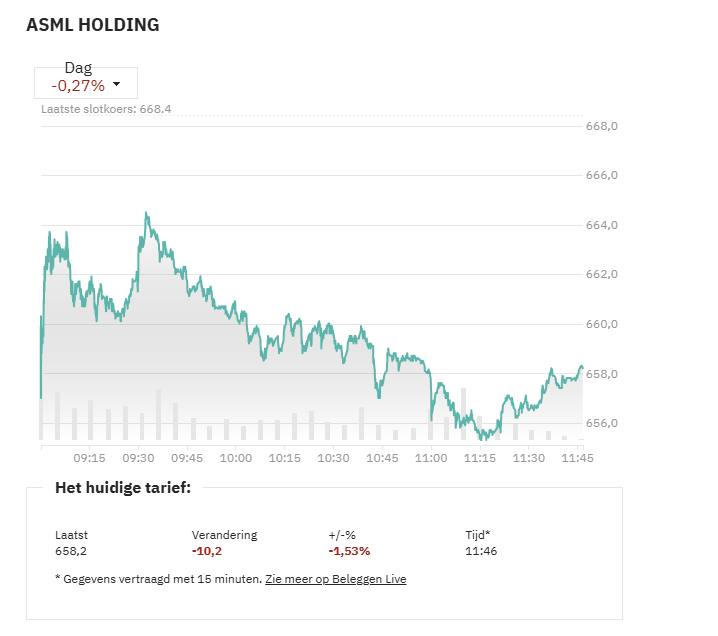Click the 664,0 price axis label
This screenshot has height=636, width=718.
pos(602,225)
